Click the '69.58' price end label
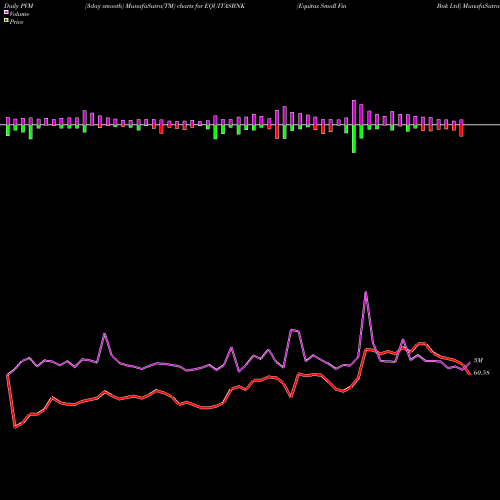This screenshot has width=500, height=500. tap(481, 373)
